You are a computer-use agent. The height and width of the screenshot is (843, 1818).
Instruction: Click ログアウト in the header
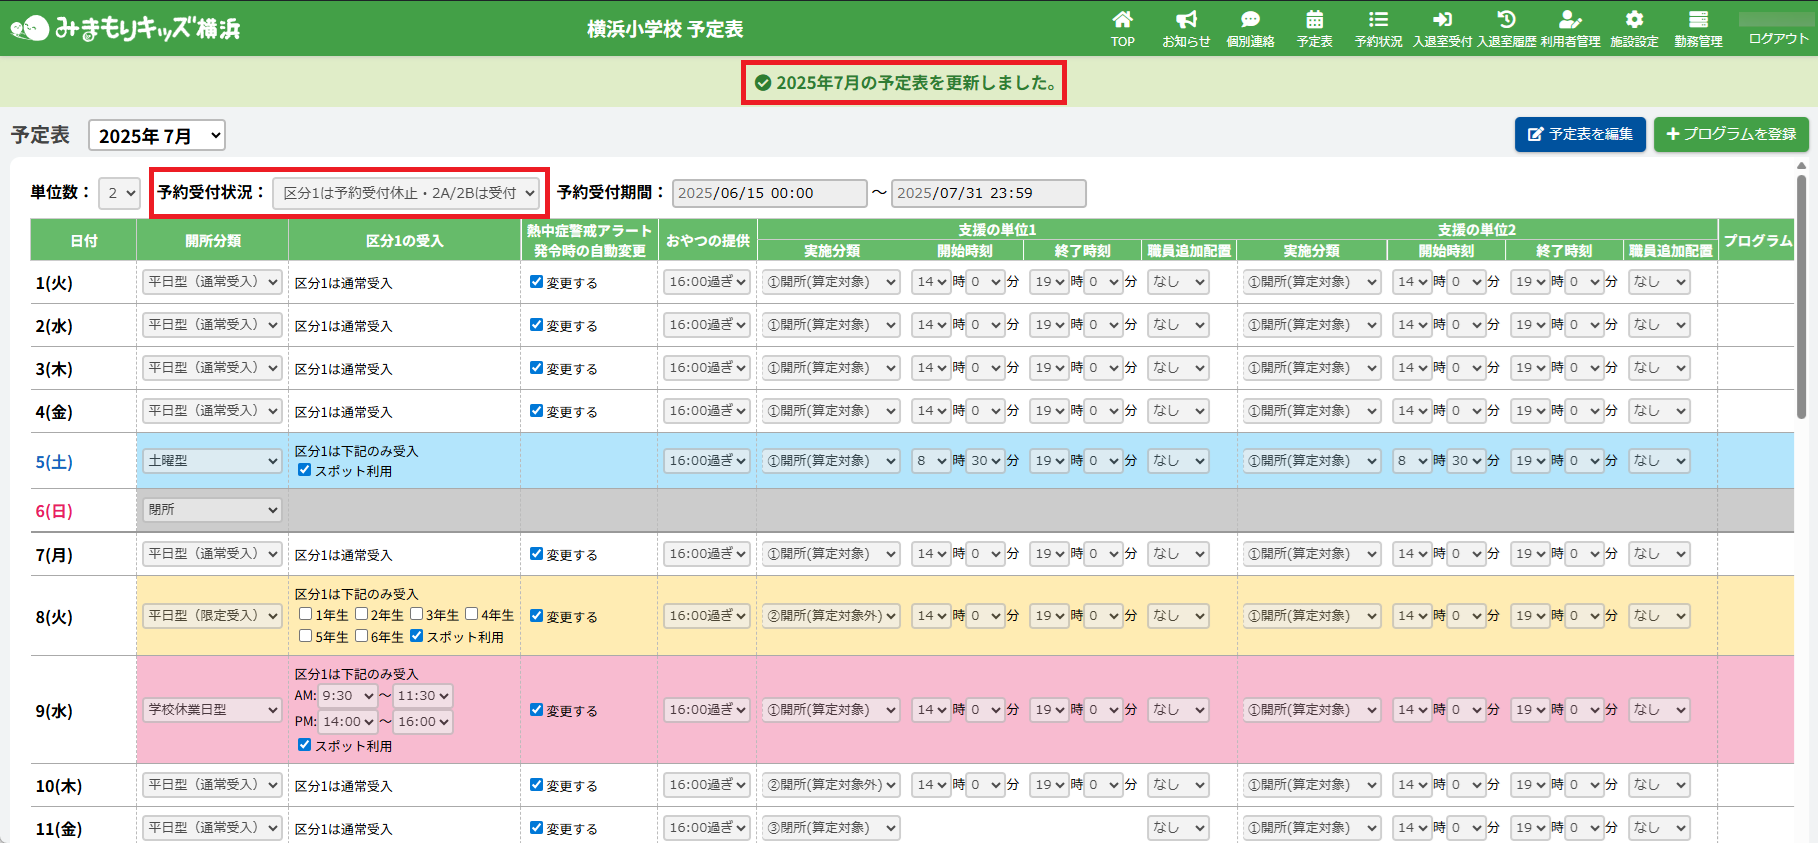click(1777, 38)
